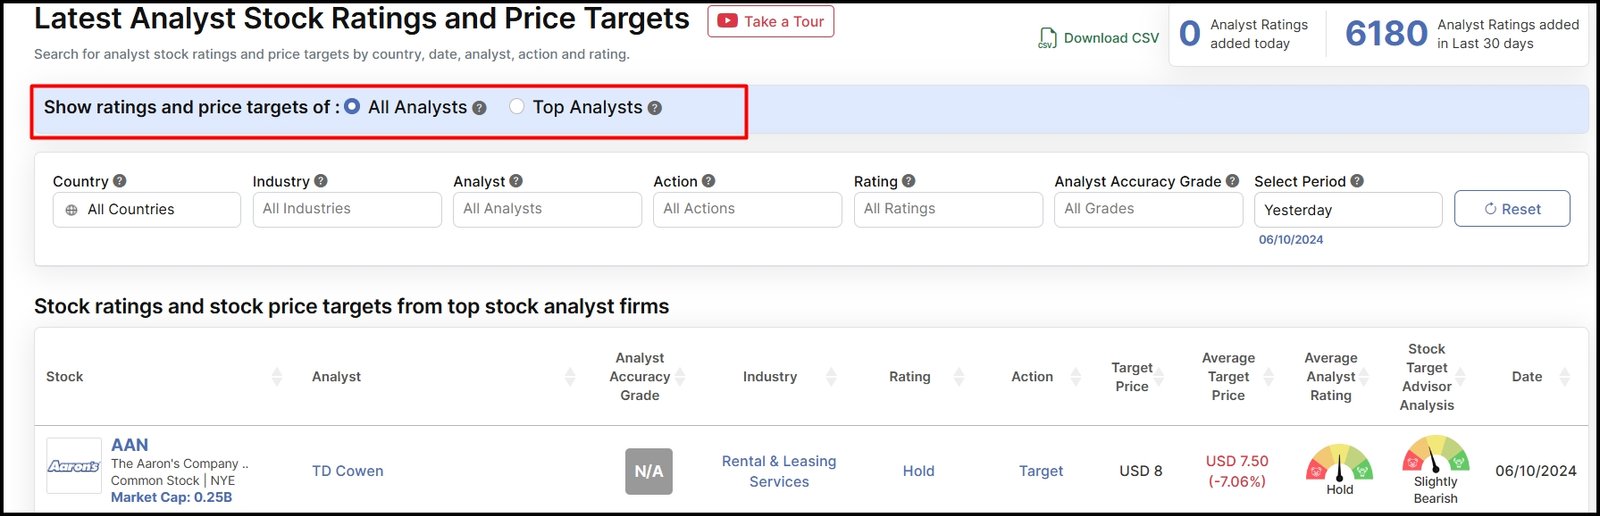Screen dimensions: 1600x516
Task: Click the CSV file icon
Action: coord(1047,38)
